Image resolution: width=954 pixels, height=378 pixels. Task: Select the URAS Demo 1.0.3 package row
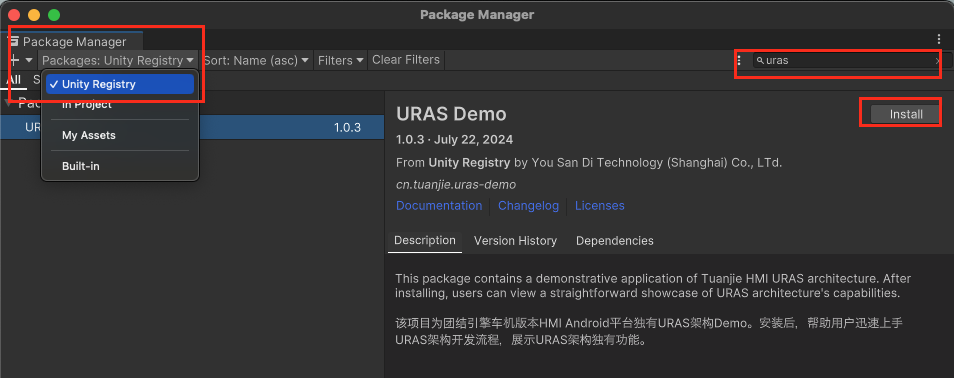click(x=192, y=127)
